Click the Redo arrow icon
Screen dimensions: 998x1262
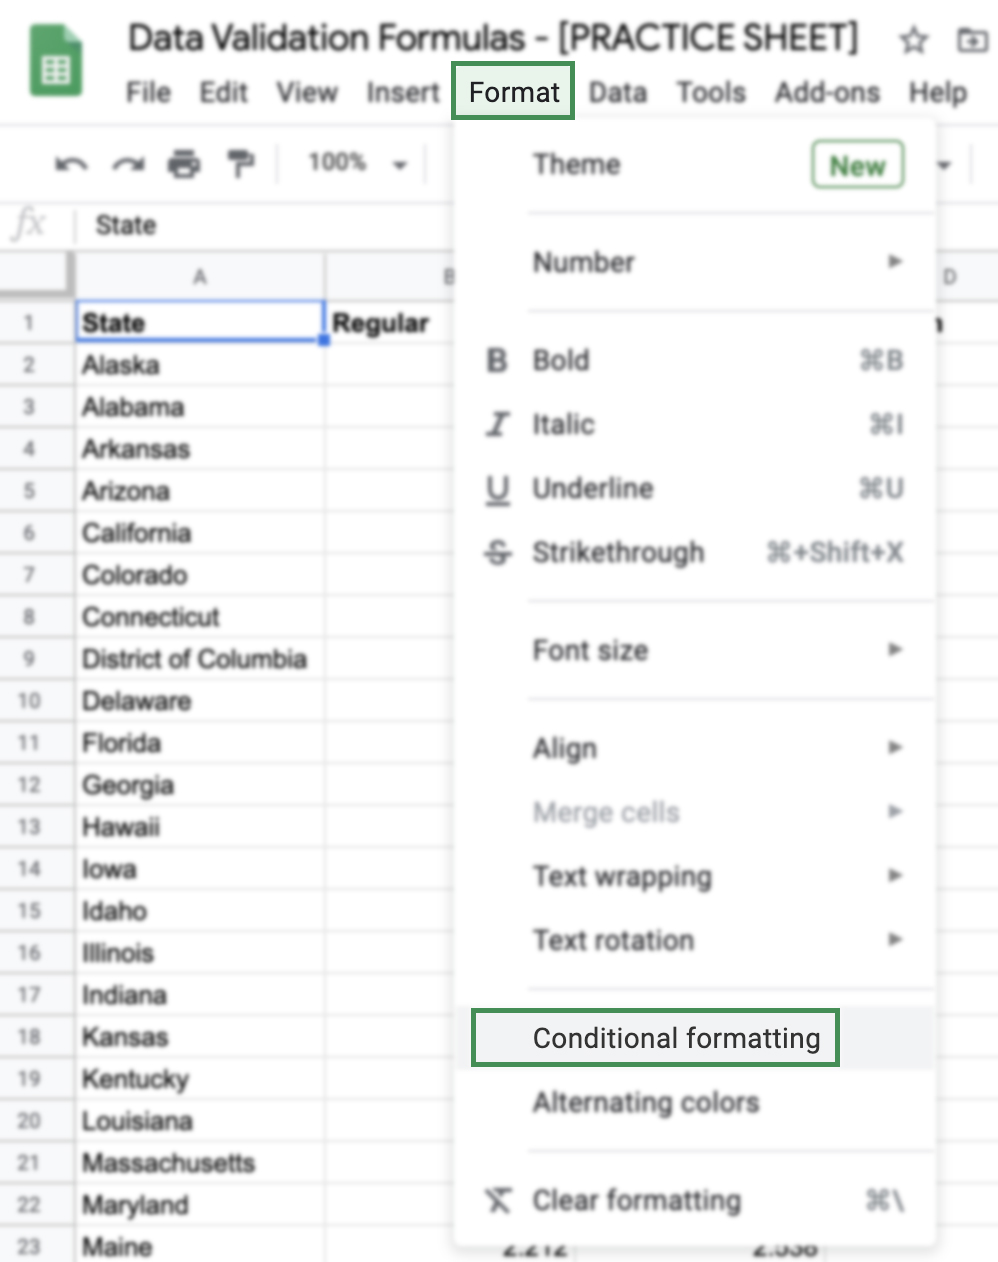pos(127,163)
